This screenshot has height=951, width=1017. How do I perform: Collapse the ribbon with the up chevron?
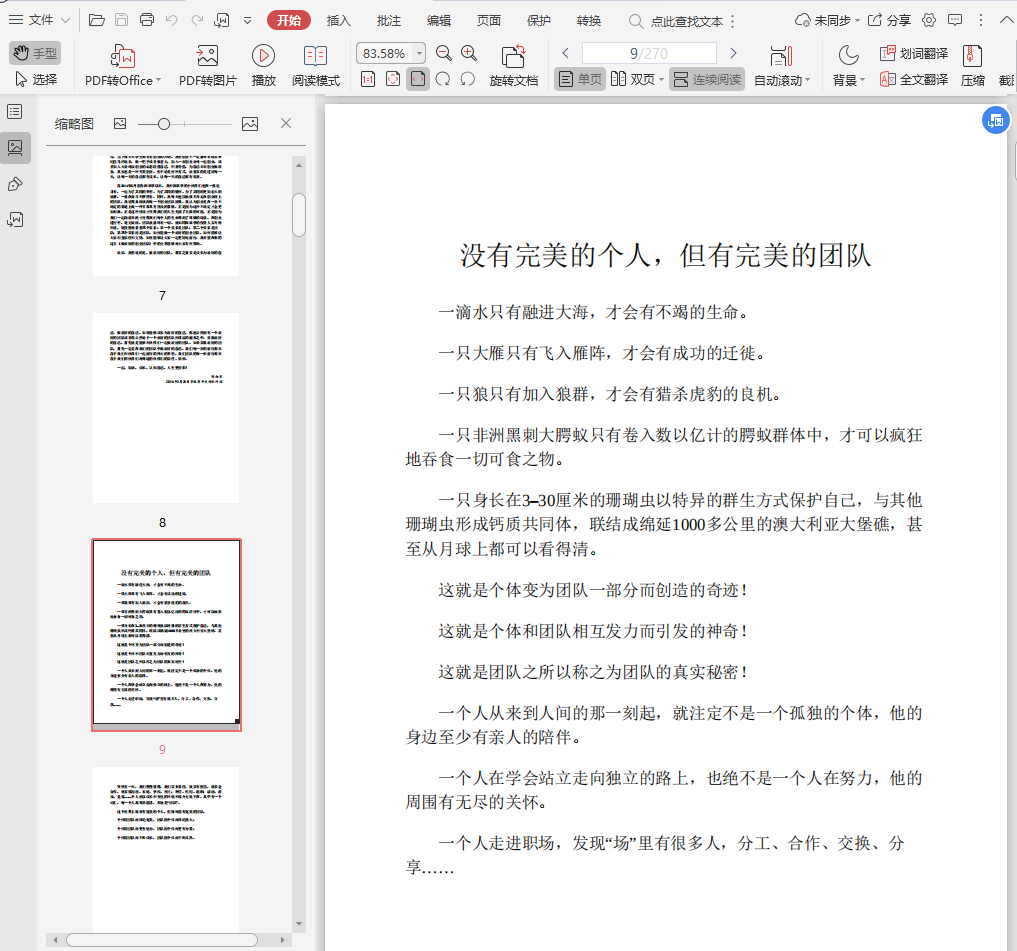(1007, 21)
